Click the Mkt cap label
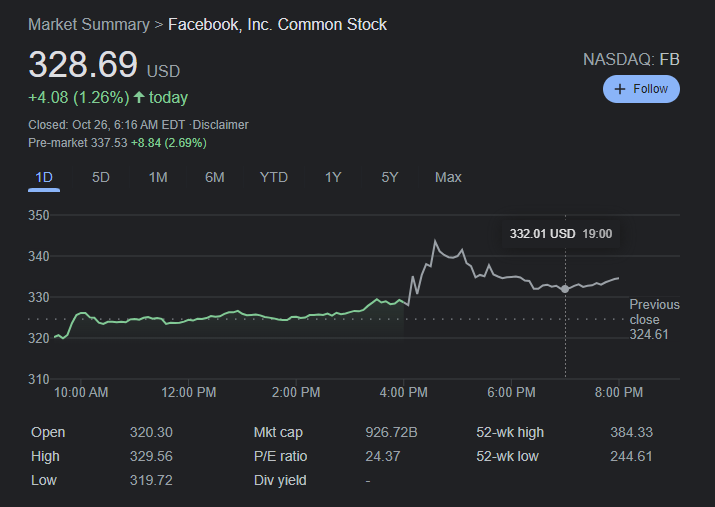Viewport: 715px width, 507px height. (x=278, y=432)
